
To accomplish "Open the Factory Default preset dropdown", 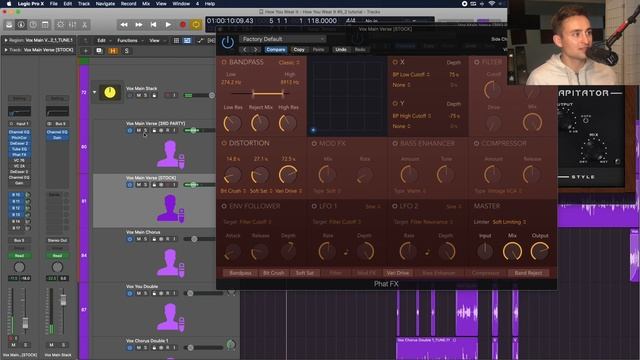I will point(282,39).
